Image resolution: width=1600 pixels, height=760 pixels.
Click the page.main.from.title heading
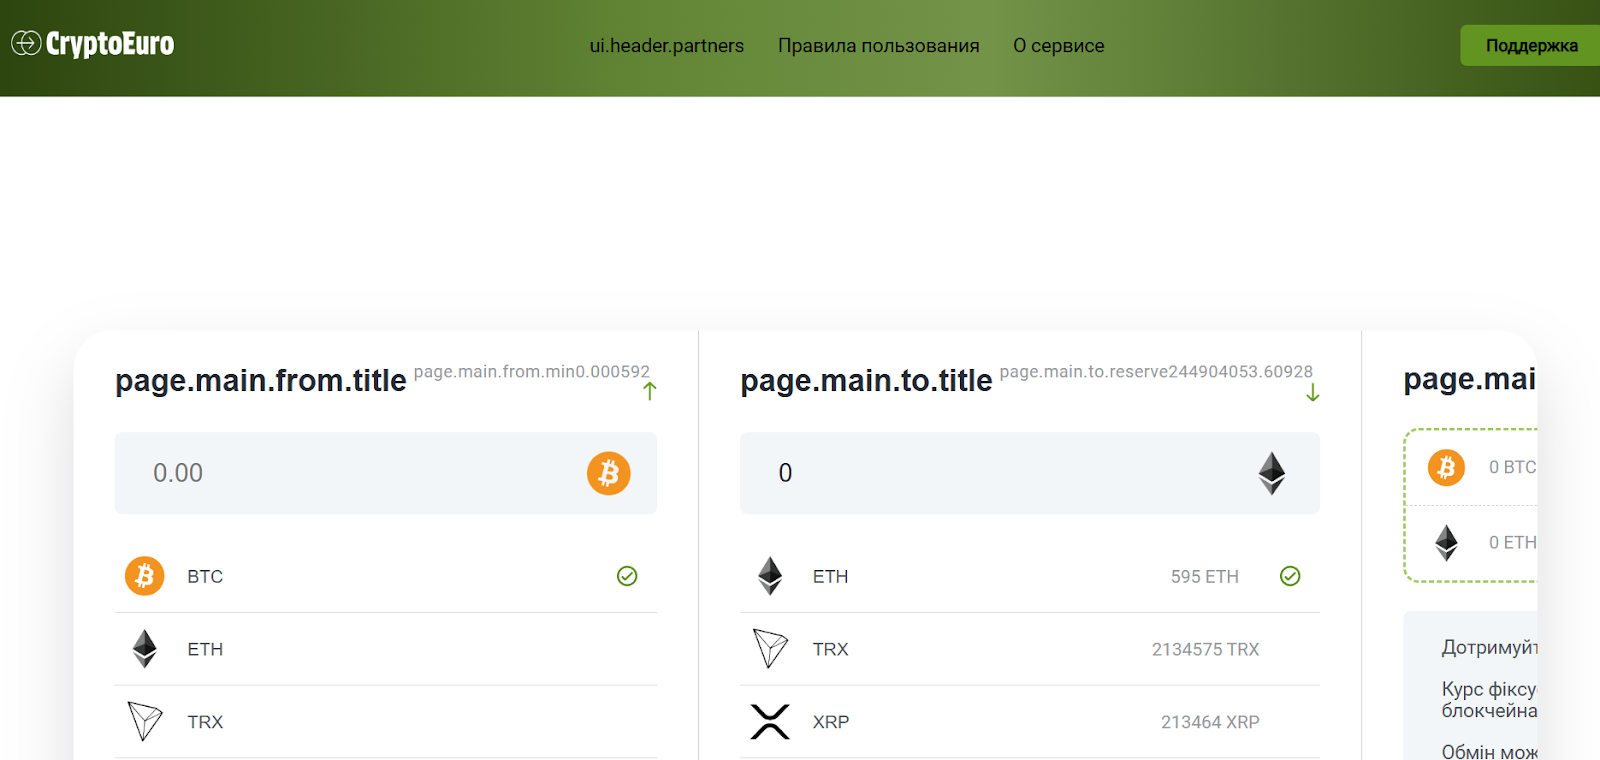click(261, 381)
